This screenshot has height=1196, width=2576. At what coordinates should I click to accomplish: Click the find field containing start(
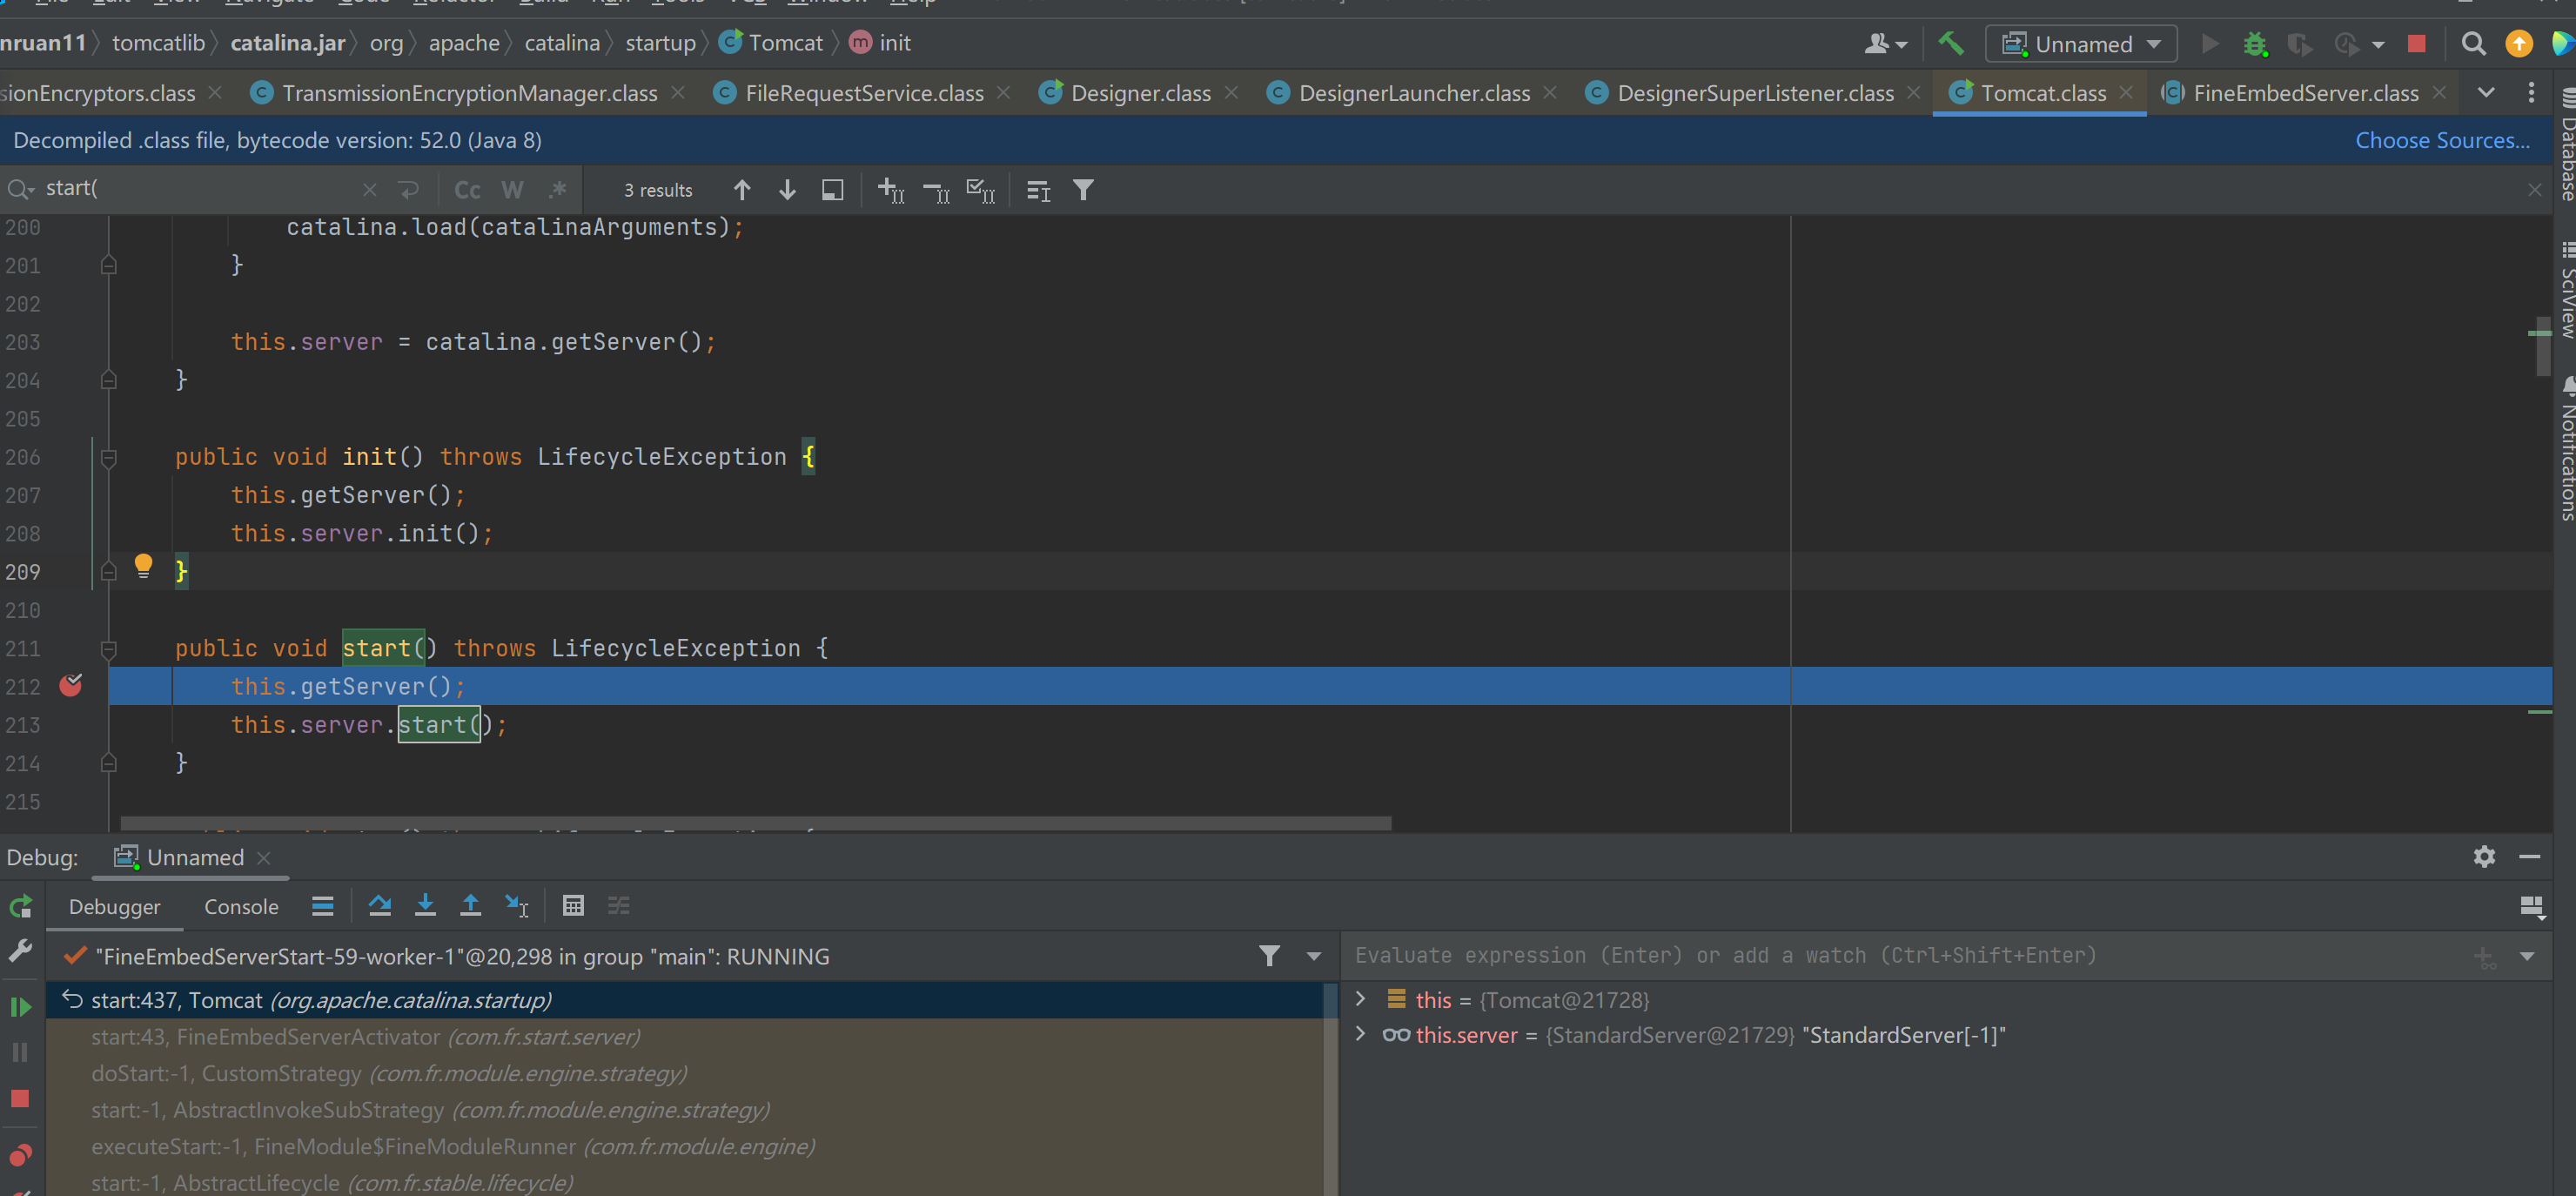(x=200, y=189)
